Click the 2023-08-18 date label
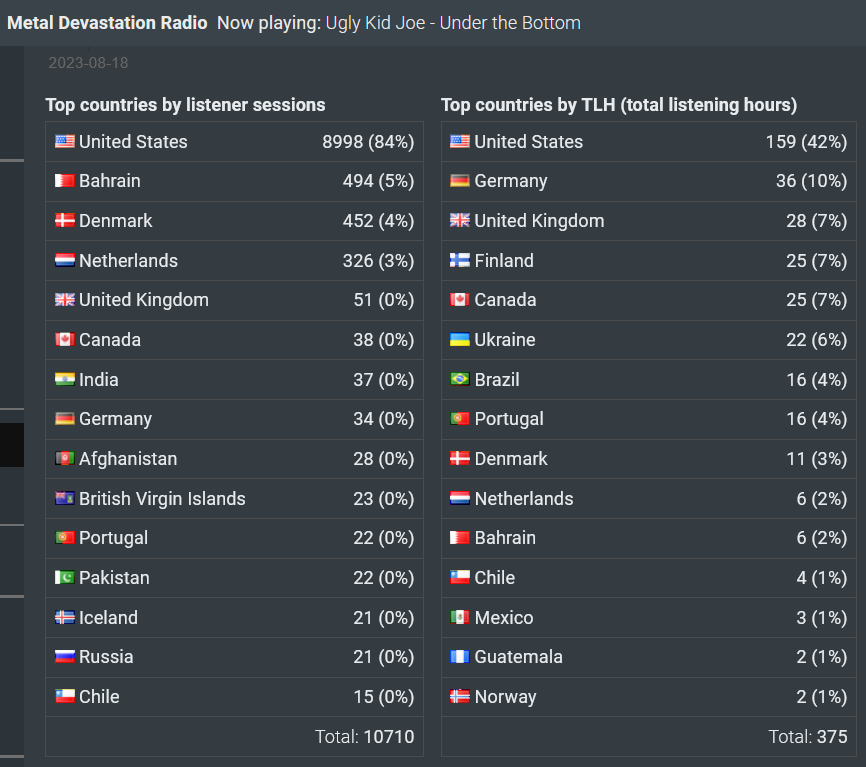Image resolution: width=866 pixels, height=767 pixels. [88, 62]
